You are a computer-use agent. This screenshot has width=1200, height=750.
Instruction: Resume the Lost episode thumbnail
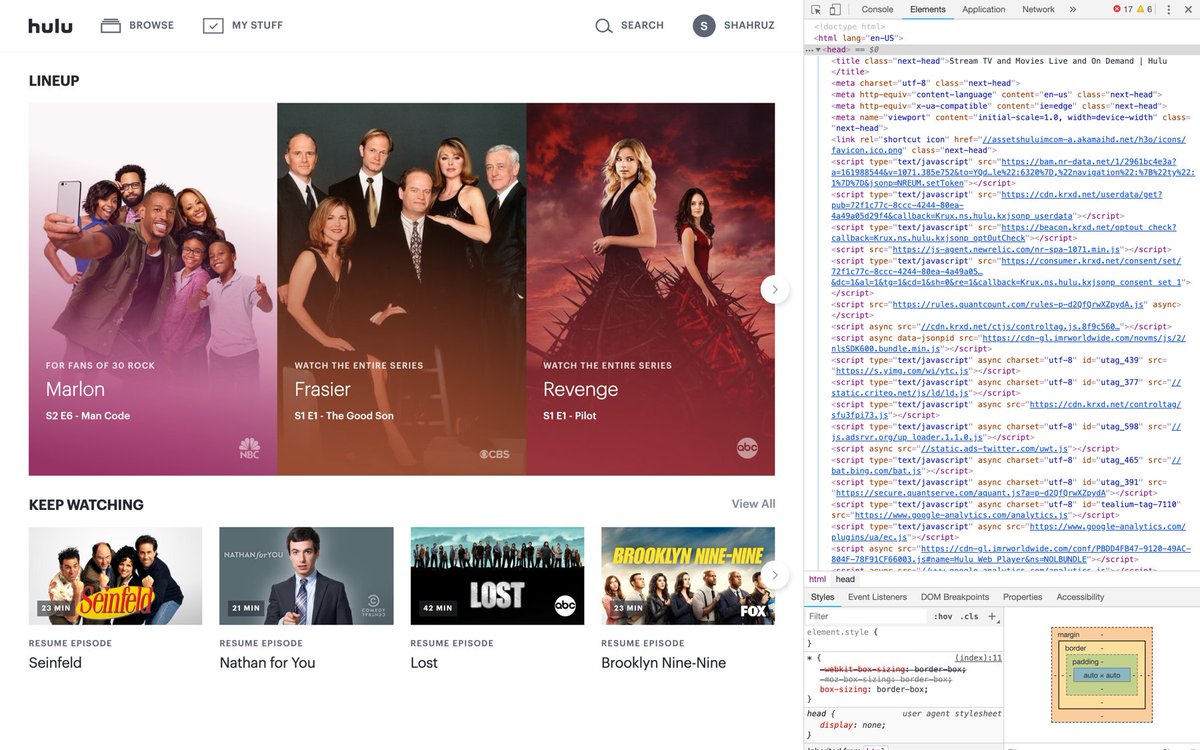coord(497,576)
